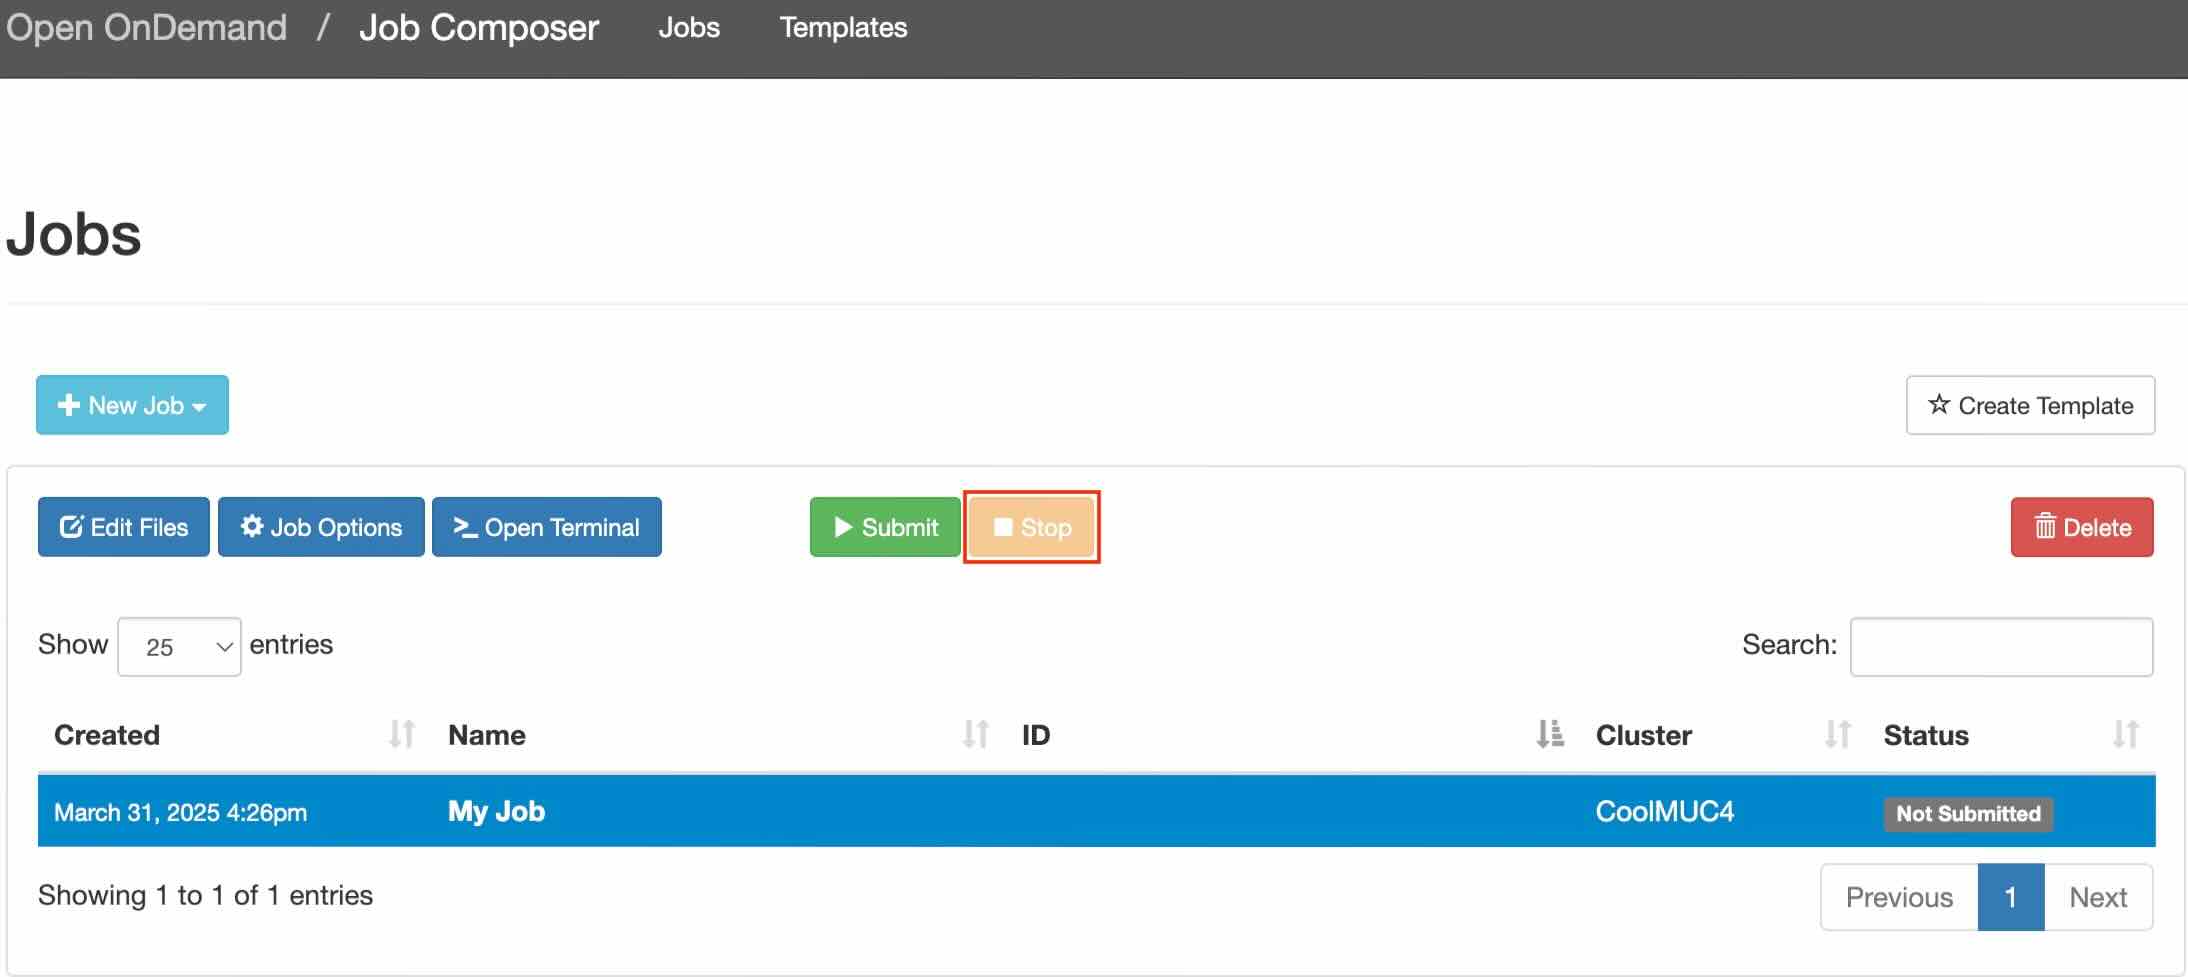Viewport: 2188px width, 977px height.
Task: Sort the table by Cluster column icon
Action: tap(1837, 735)
